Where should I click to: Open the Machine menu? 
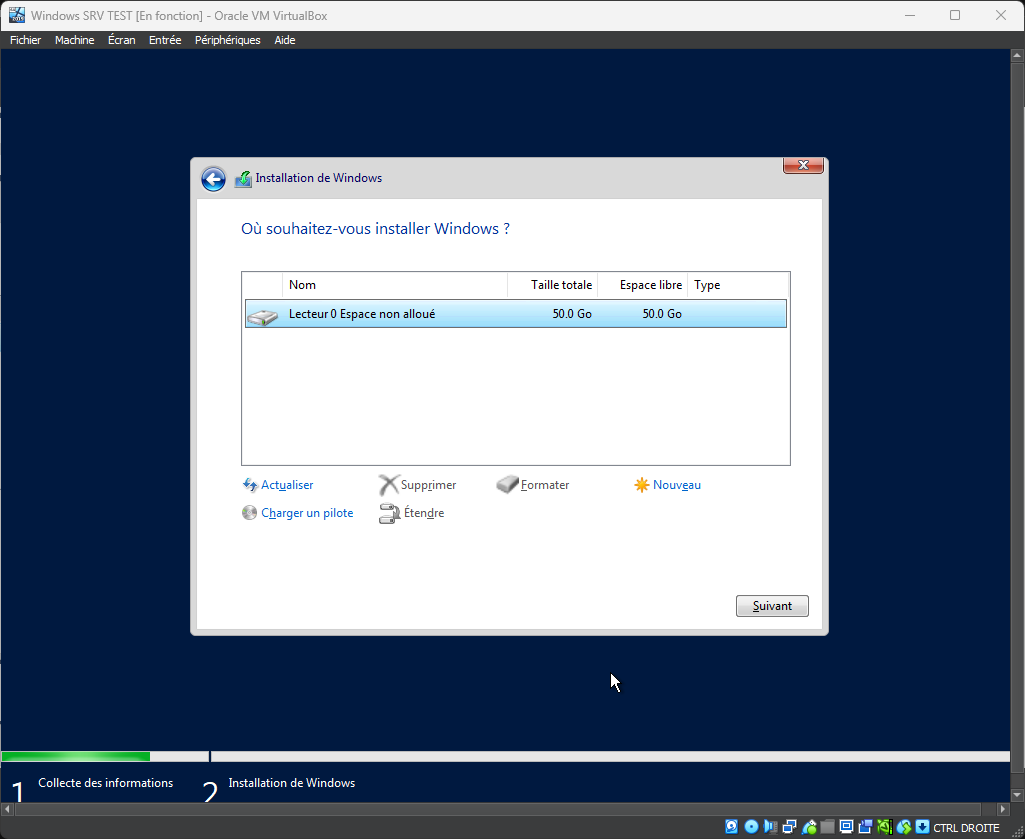point(74,40)
